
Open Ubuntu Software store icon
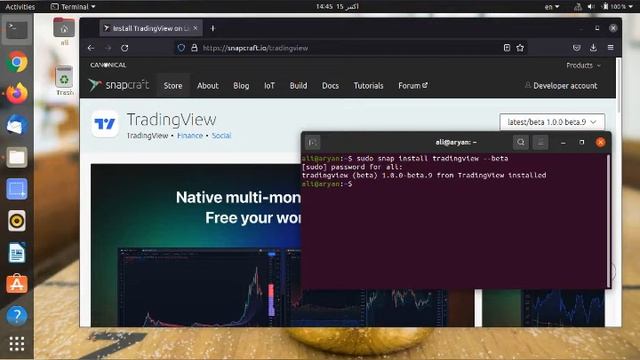pyautogui.click(x=17, y=284)
